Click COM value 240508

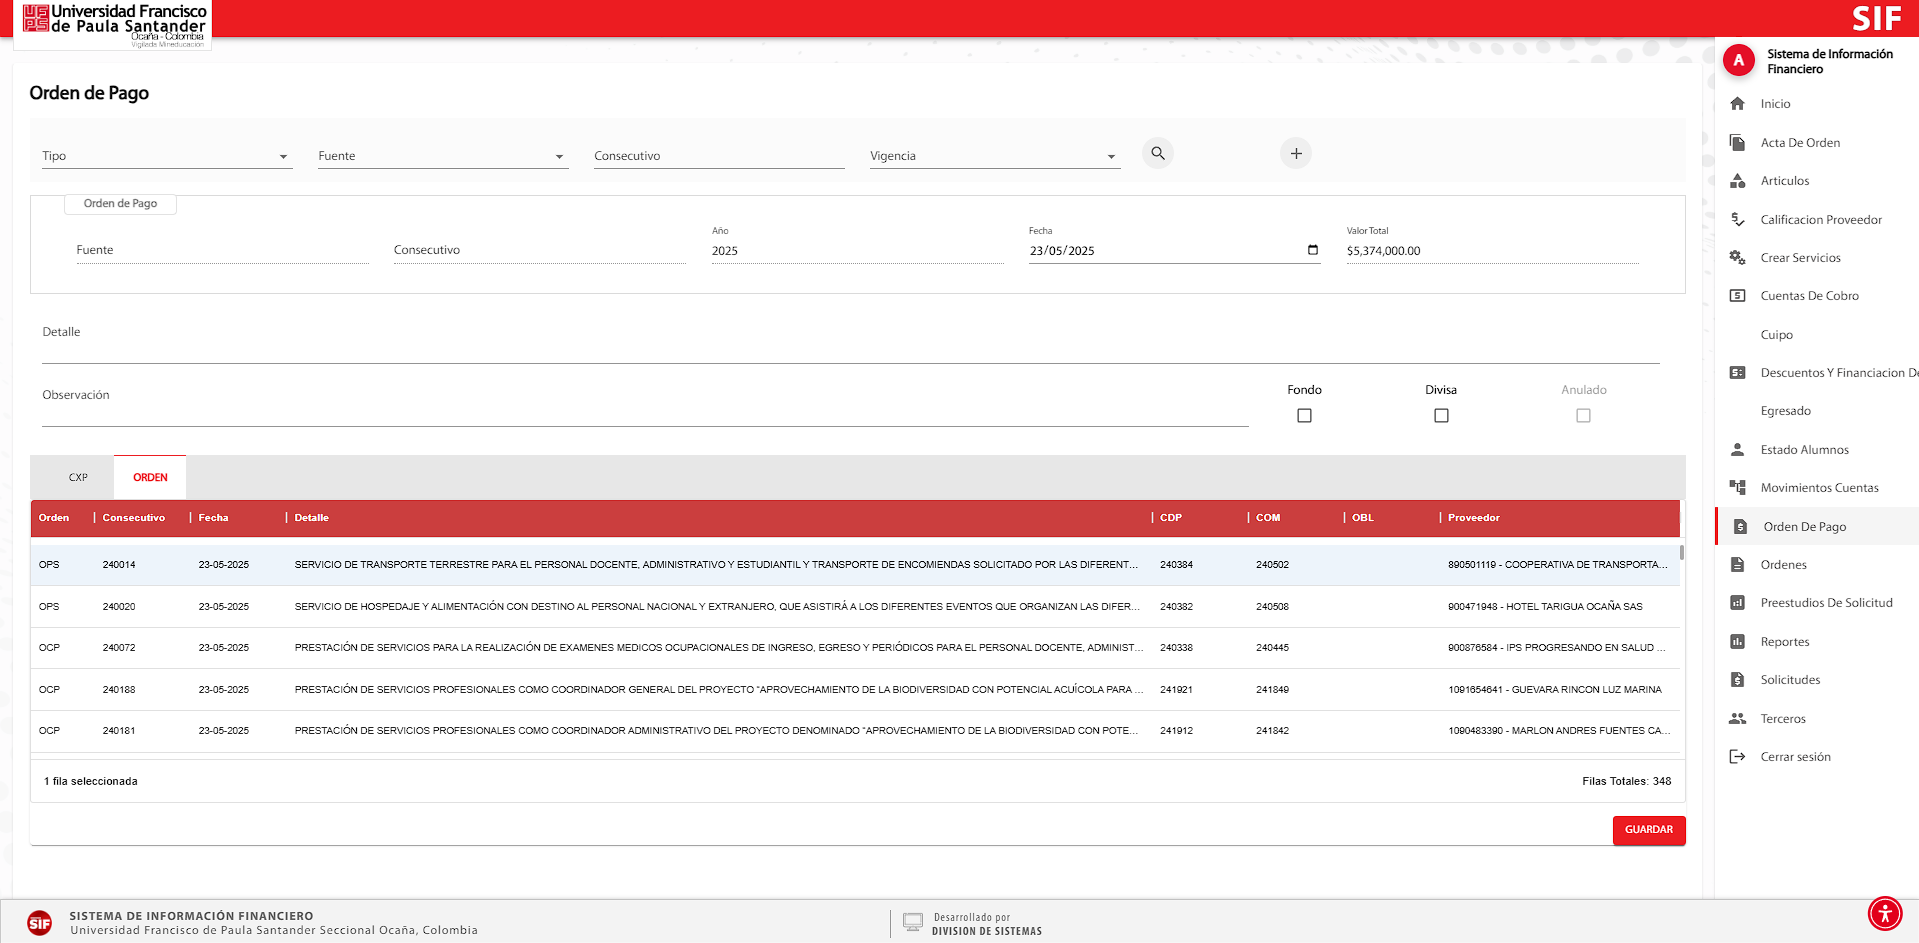click(x=1272, y=607)
